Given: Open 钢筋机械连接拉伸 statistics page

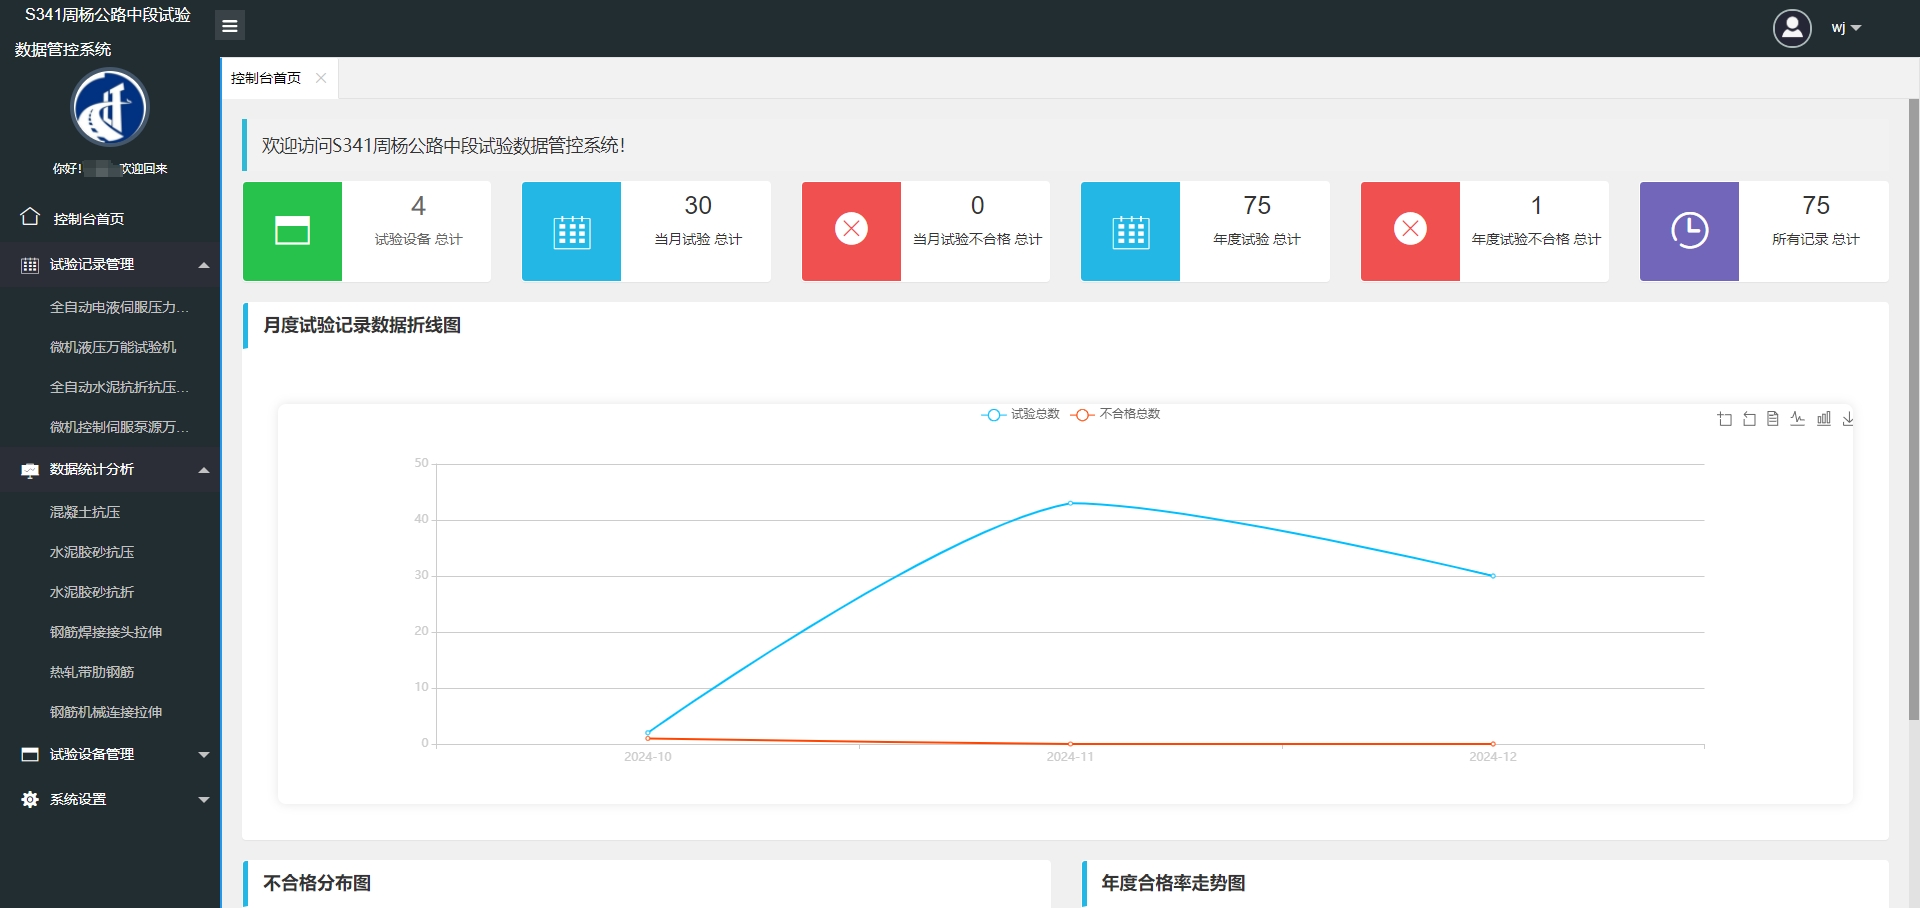Looking at the screenshot, I should pos(106,712).
